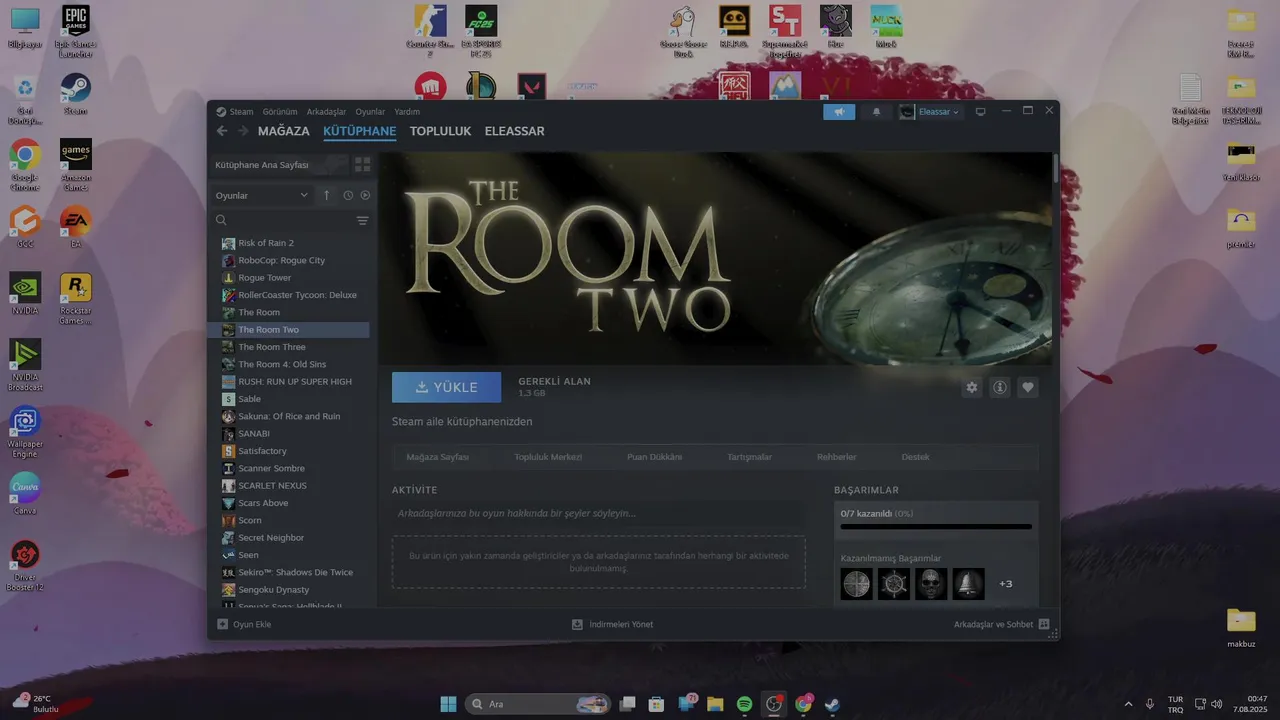
Task: Open Steam announcements megaphone button
Action: 839,112
